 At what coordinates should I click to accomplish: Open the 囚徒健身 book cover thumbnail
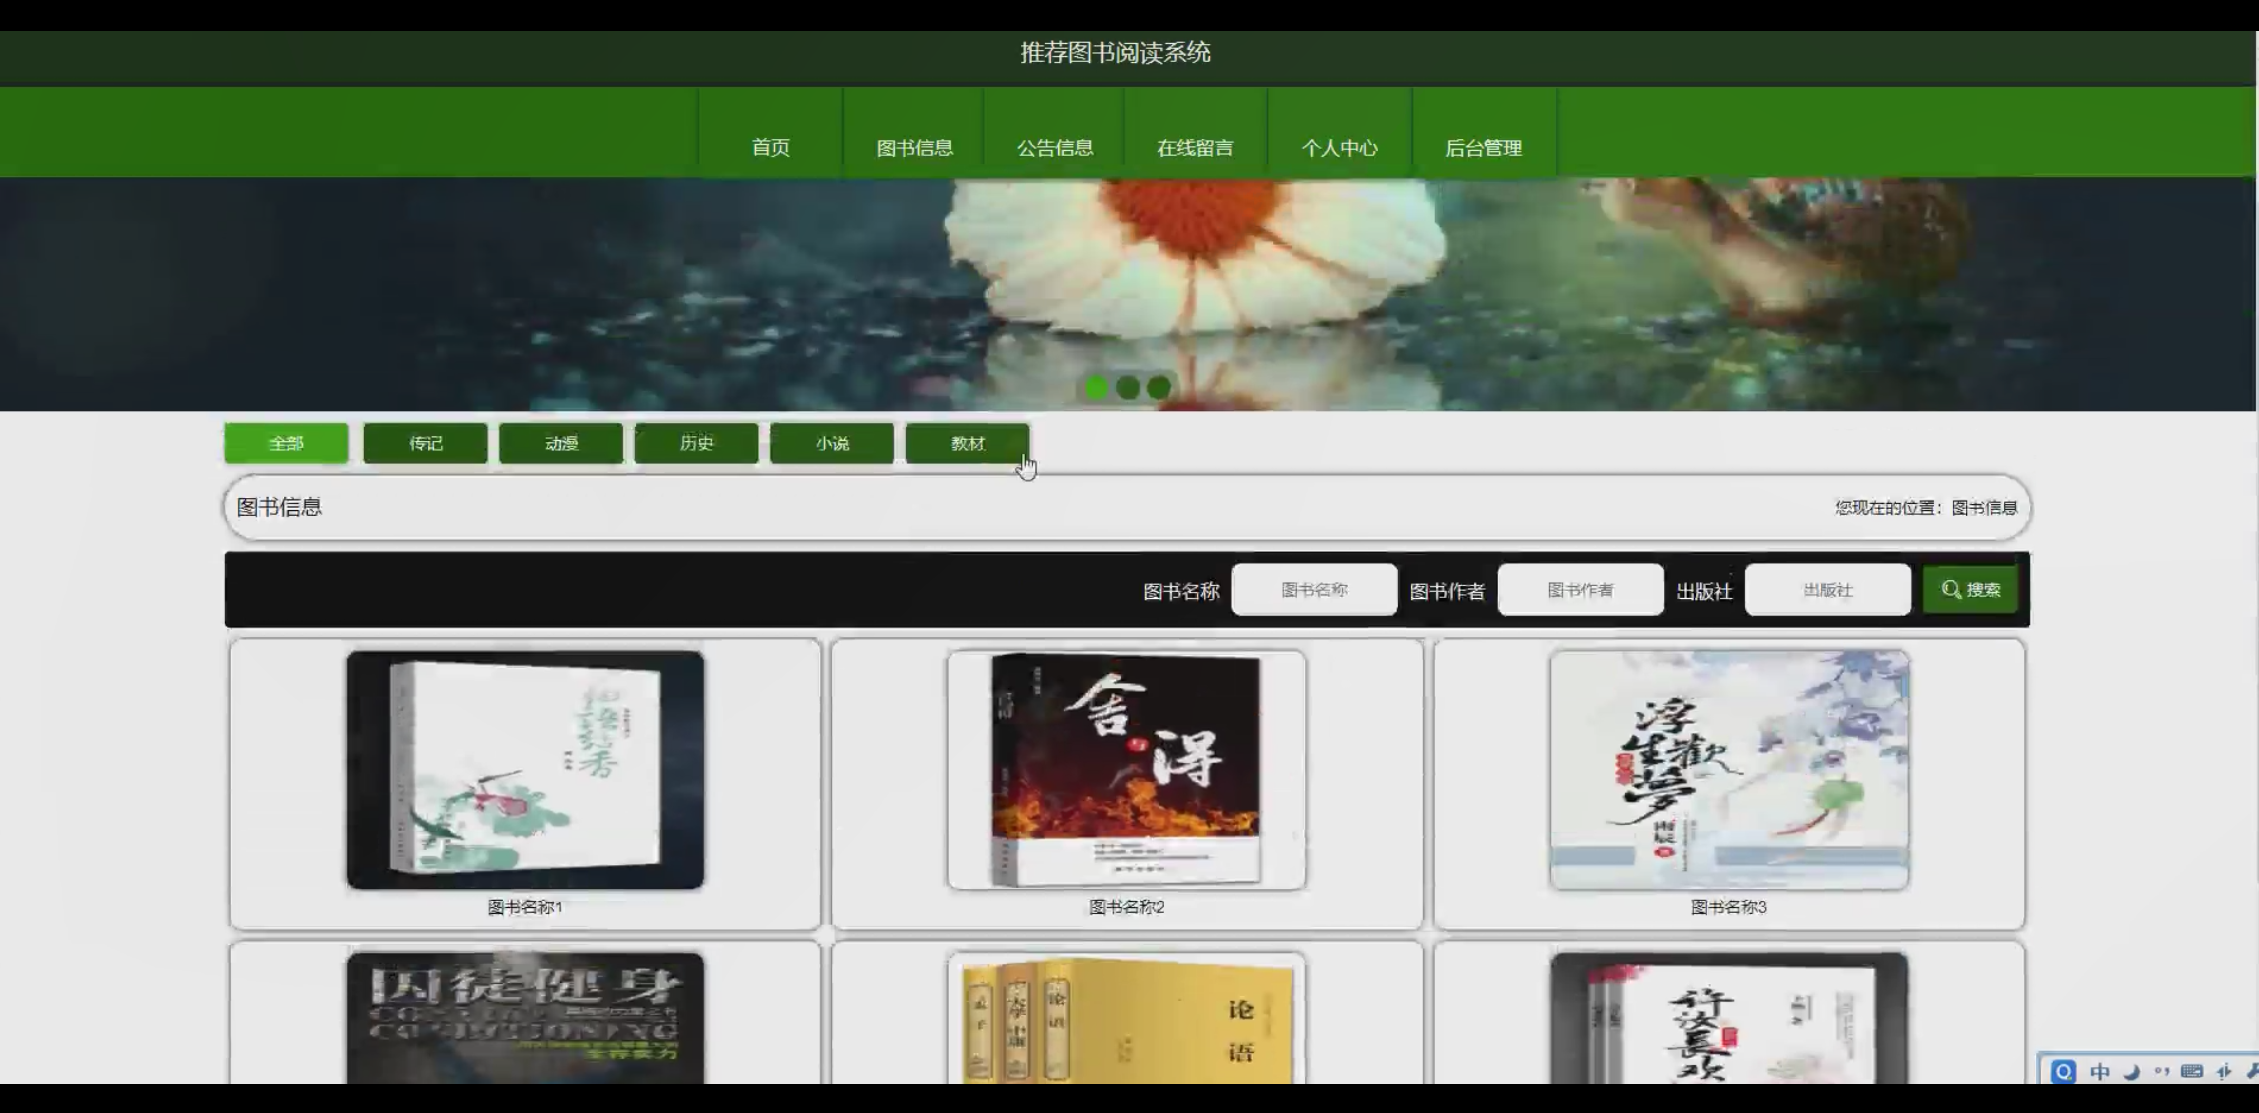(x=525, y=1017)
